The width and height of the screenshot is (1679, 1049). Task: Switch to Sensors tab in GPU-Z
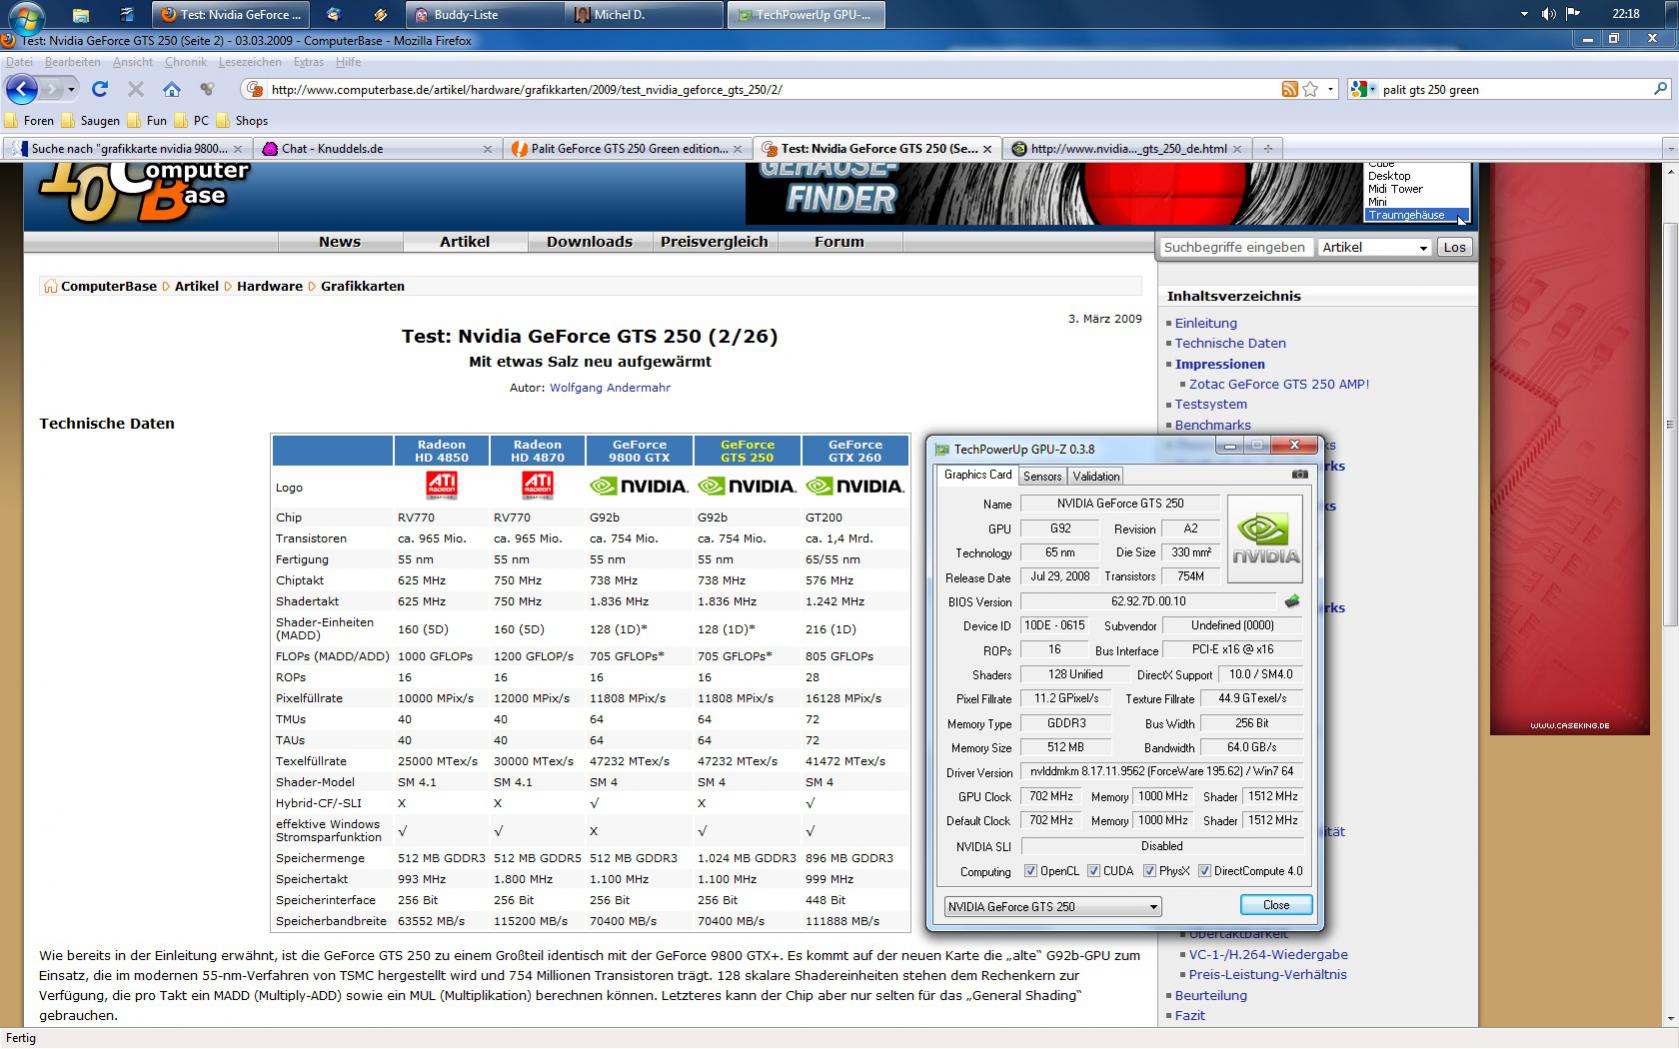click(1042, 476)
